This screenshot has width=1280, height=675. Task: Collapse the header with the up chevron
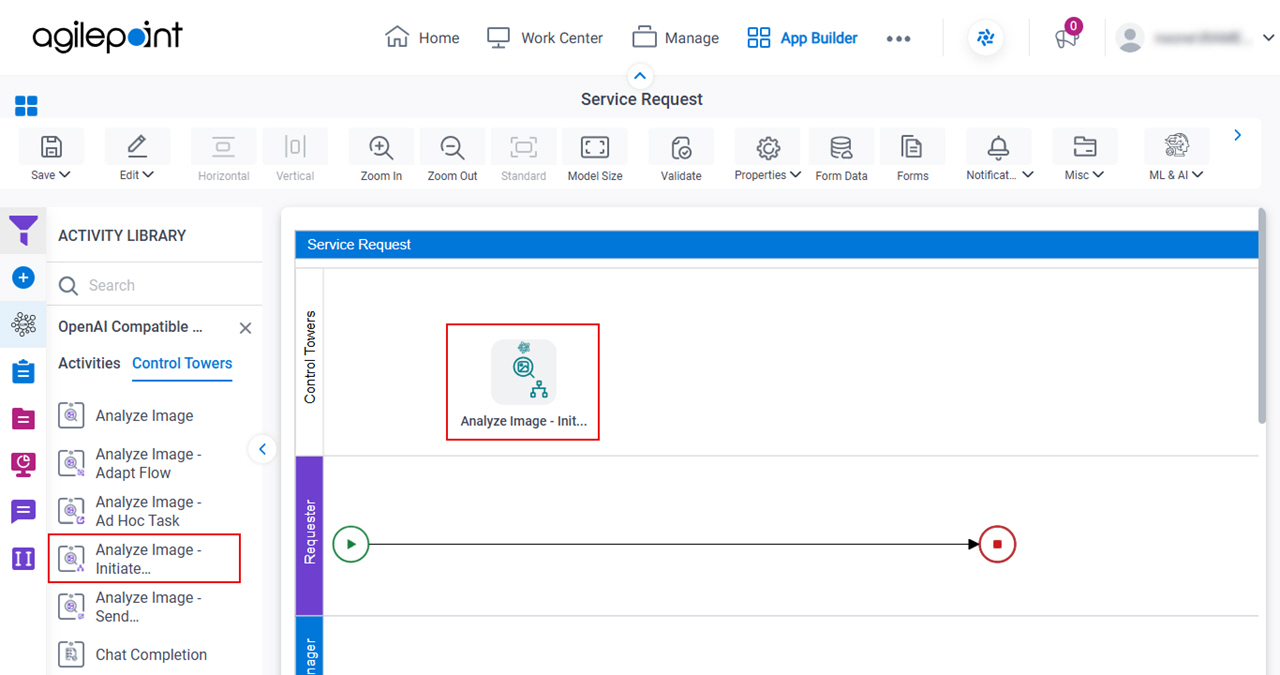640,76
